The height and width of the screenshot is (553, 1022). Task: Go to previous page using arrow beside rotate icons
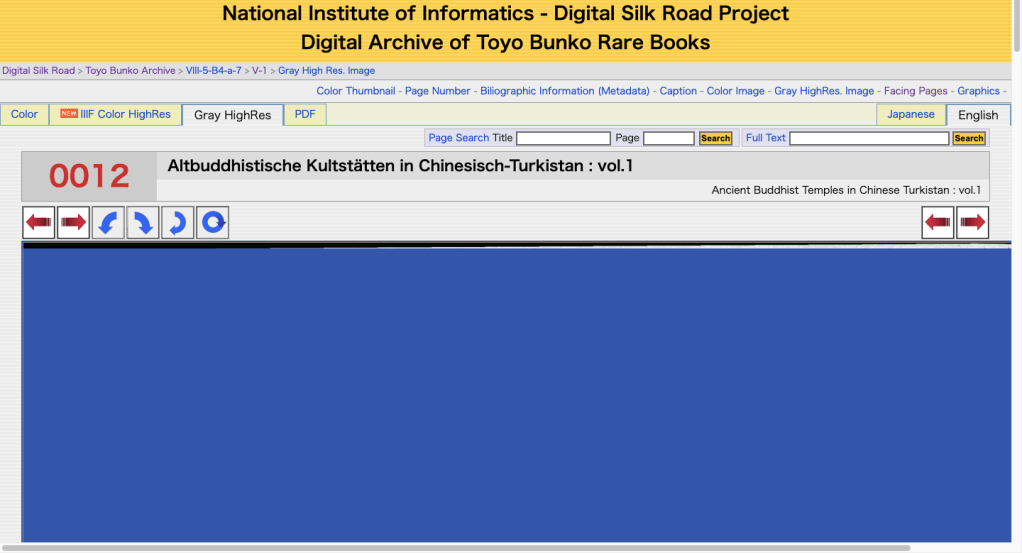pyautogui.click(x=39, y=222)
